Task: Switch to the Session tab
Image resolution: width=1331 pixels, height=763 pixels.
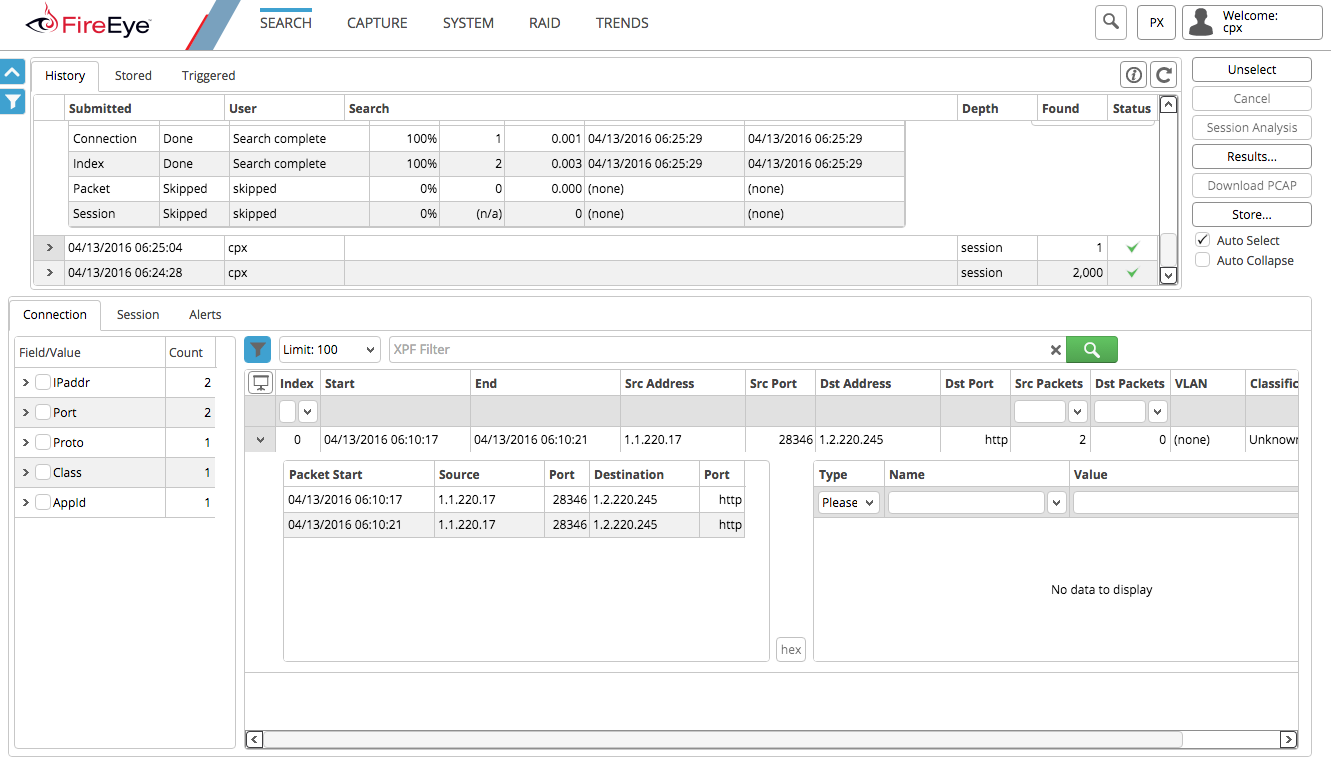Action: pos(138,314)
